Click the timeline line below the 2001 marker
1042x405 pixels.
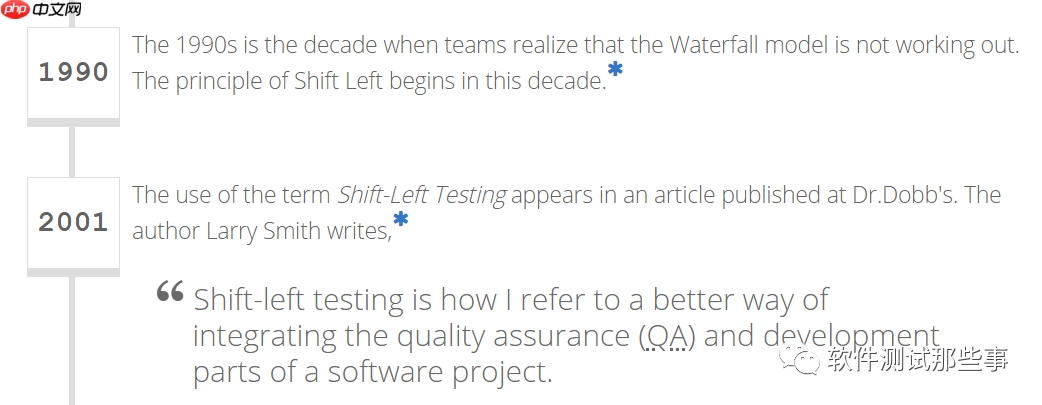point(72,340)
